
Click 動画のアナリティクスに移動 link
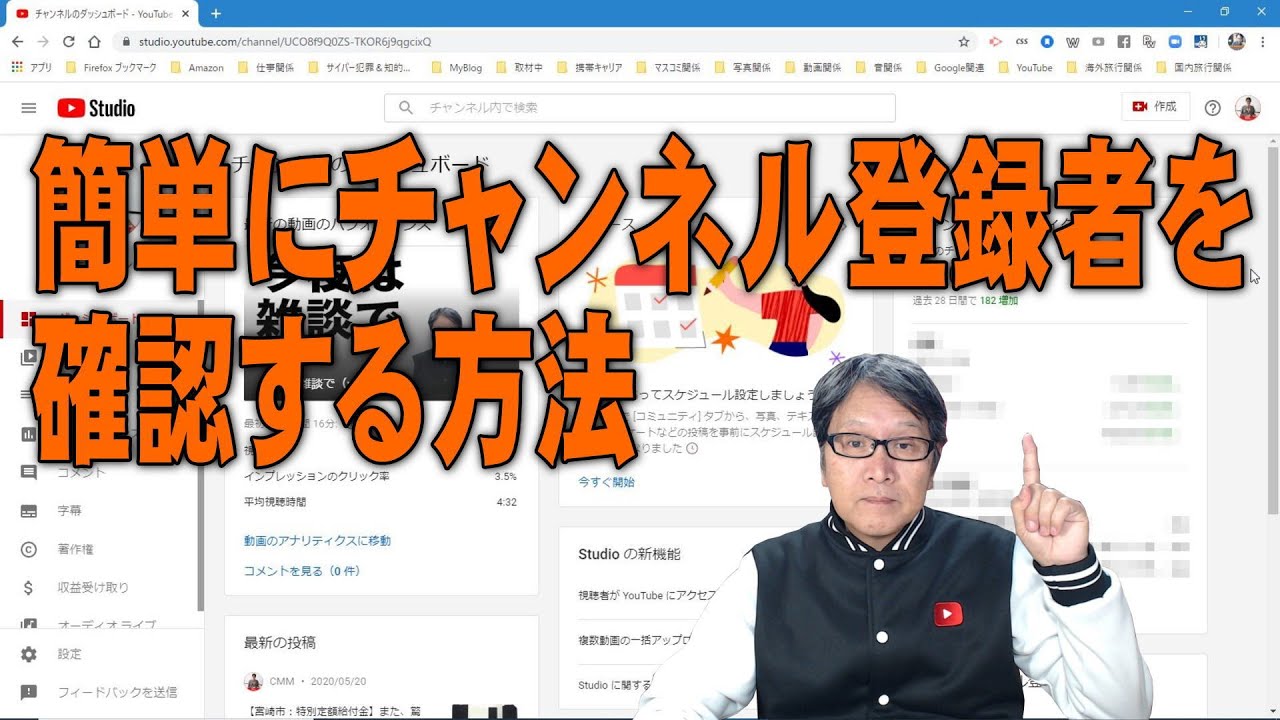pos(317,541)
